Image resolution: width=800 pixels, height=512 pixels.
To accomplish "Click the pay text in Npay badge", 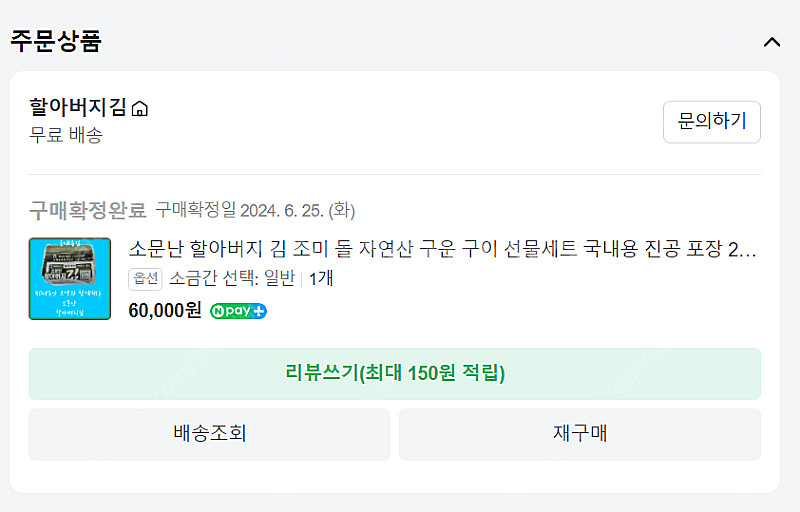I will [x=240, y=311].
